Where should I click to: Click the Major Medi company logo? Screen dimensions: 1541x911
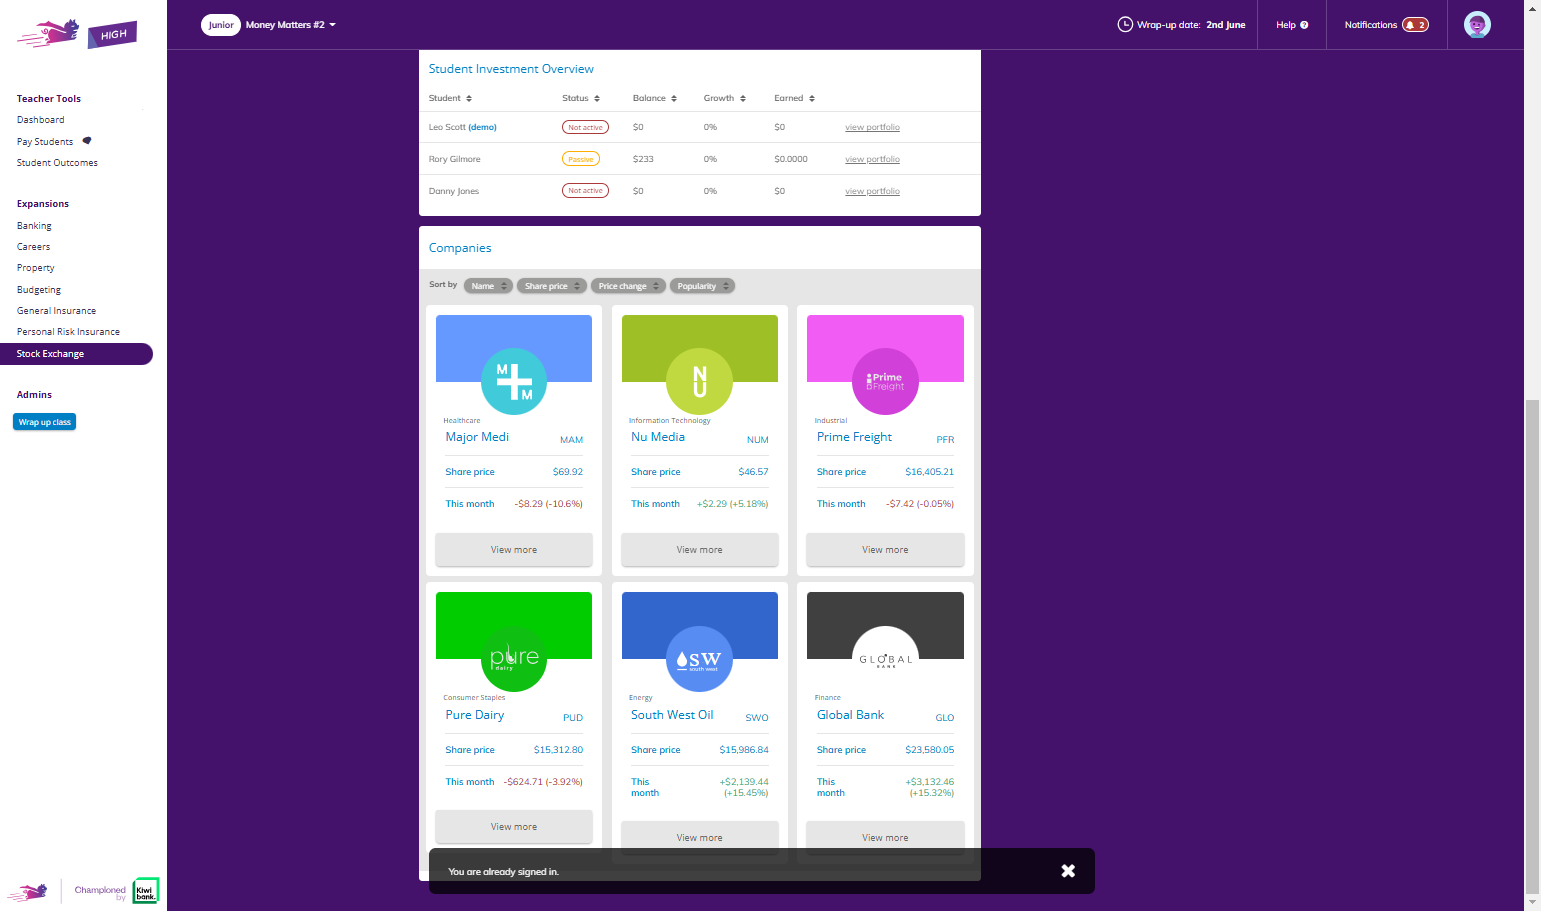[x=514, y=381]
